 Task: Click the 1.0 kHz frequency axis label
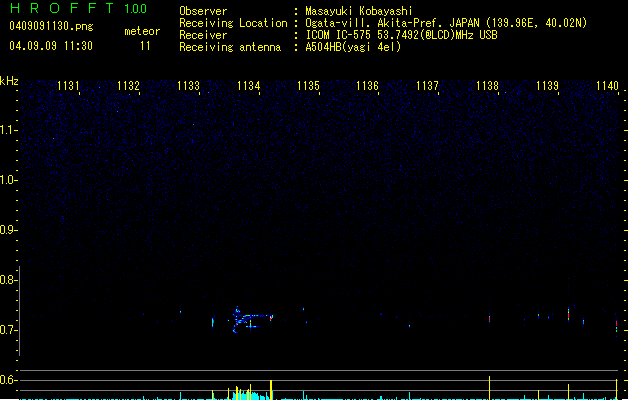pos(8,180)
